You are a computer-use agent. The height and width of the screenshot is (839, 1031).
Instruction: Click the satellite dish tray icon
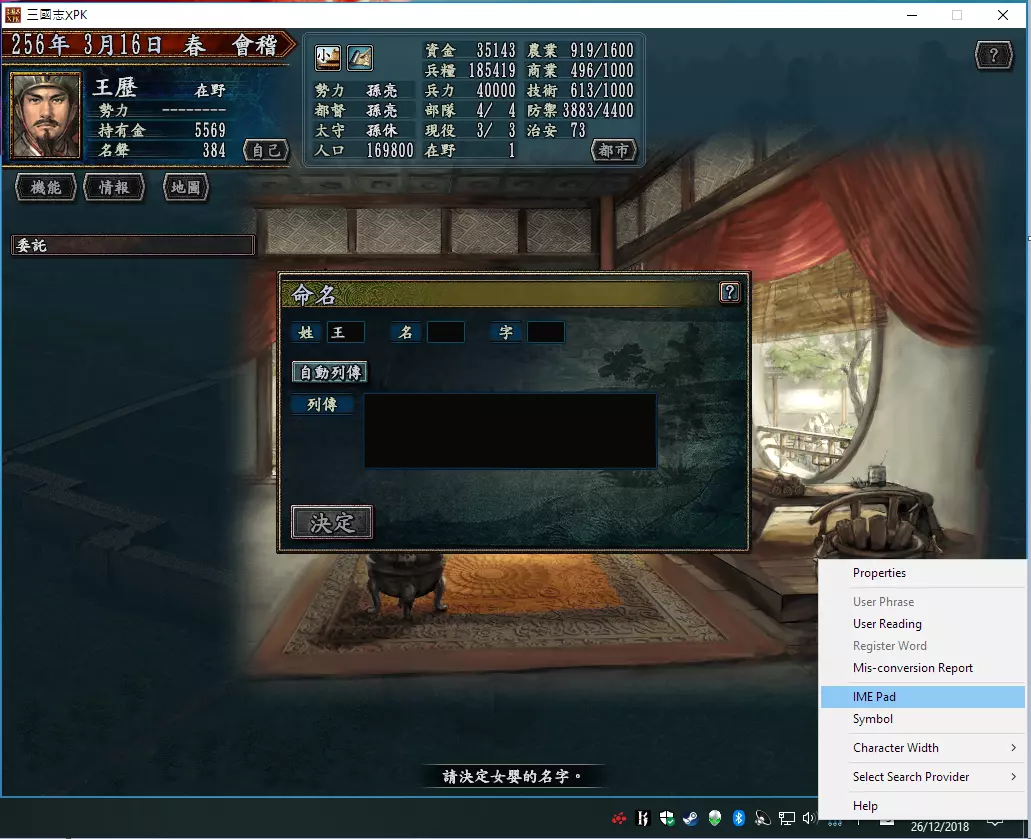click(x=762, y=818)
